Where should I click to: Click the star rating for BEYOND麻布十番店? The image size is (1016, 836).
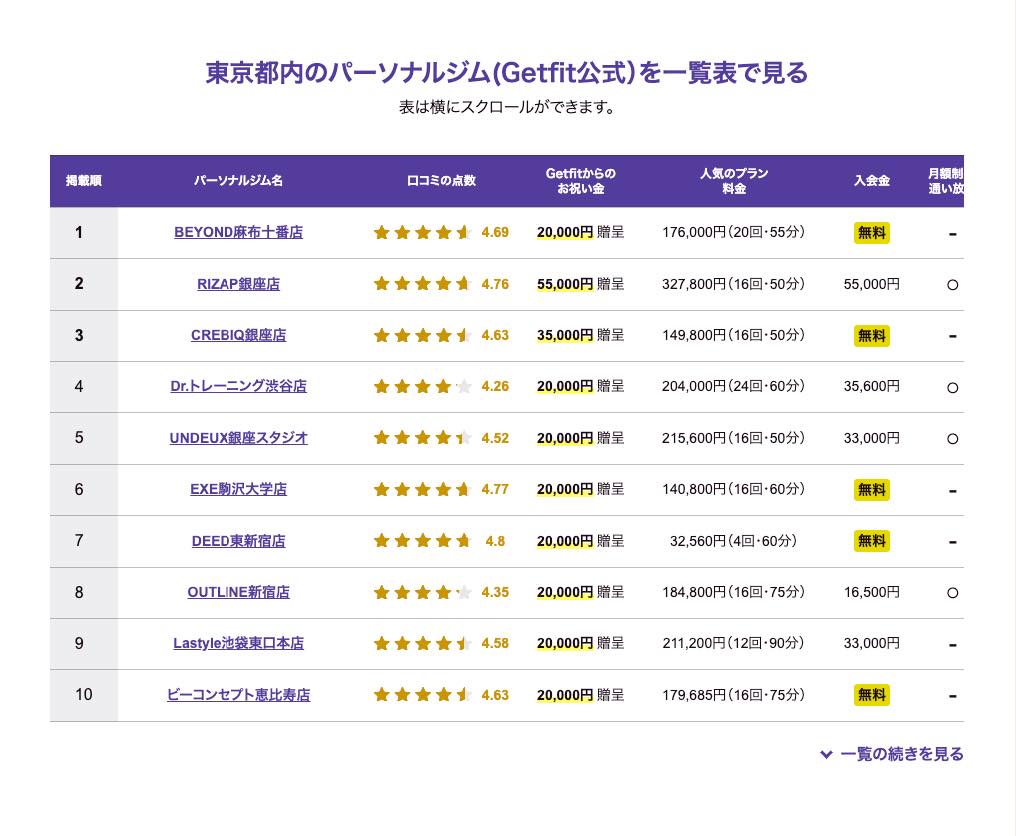[422, 232]
